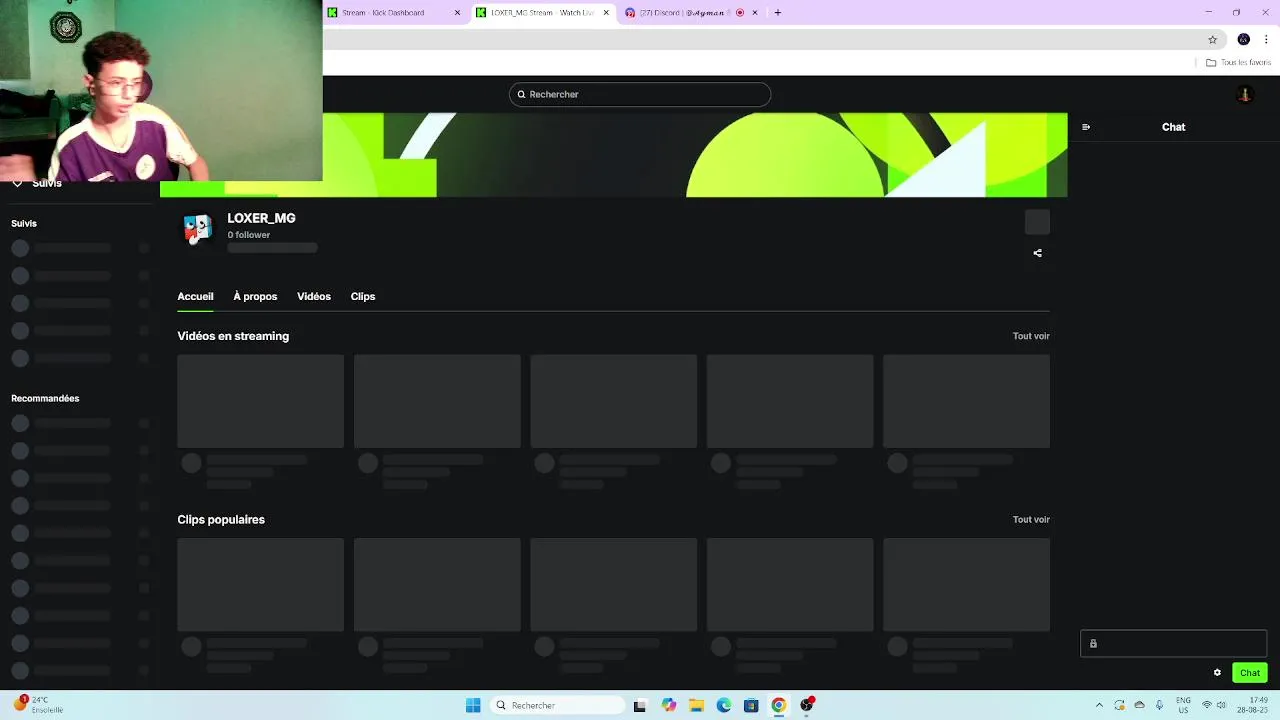Click the share icon on LOXER_MG channel
Image resolution: width=1280 pixels, height=720 pixels.
coord(1037,253)
